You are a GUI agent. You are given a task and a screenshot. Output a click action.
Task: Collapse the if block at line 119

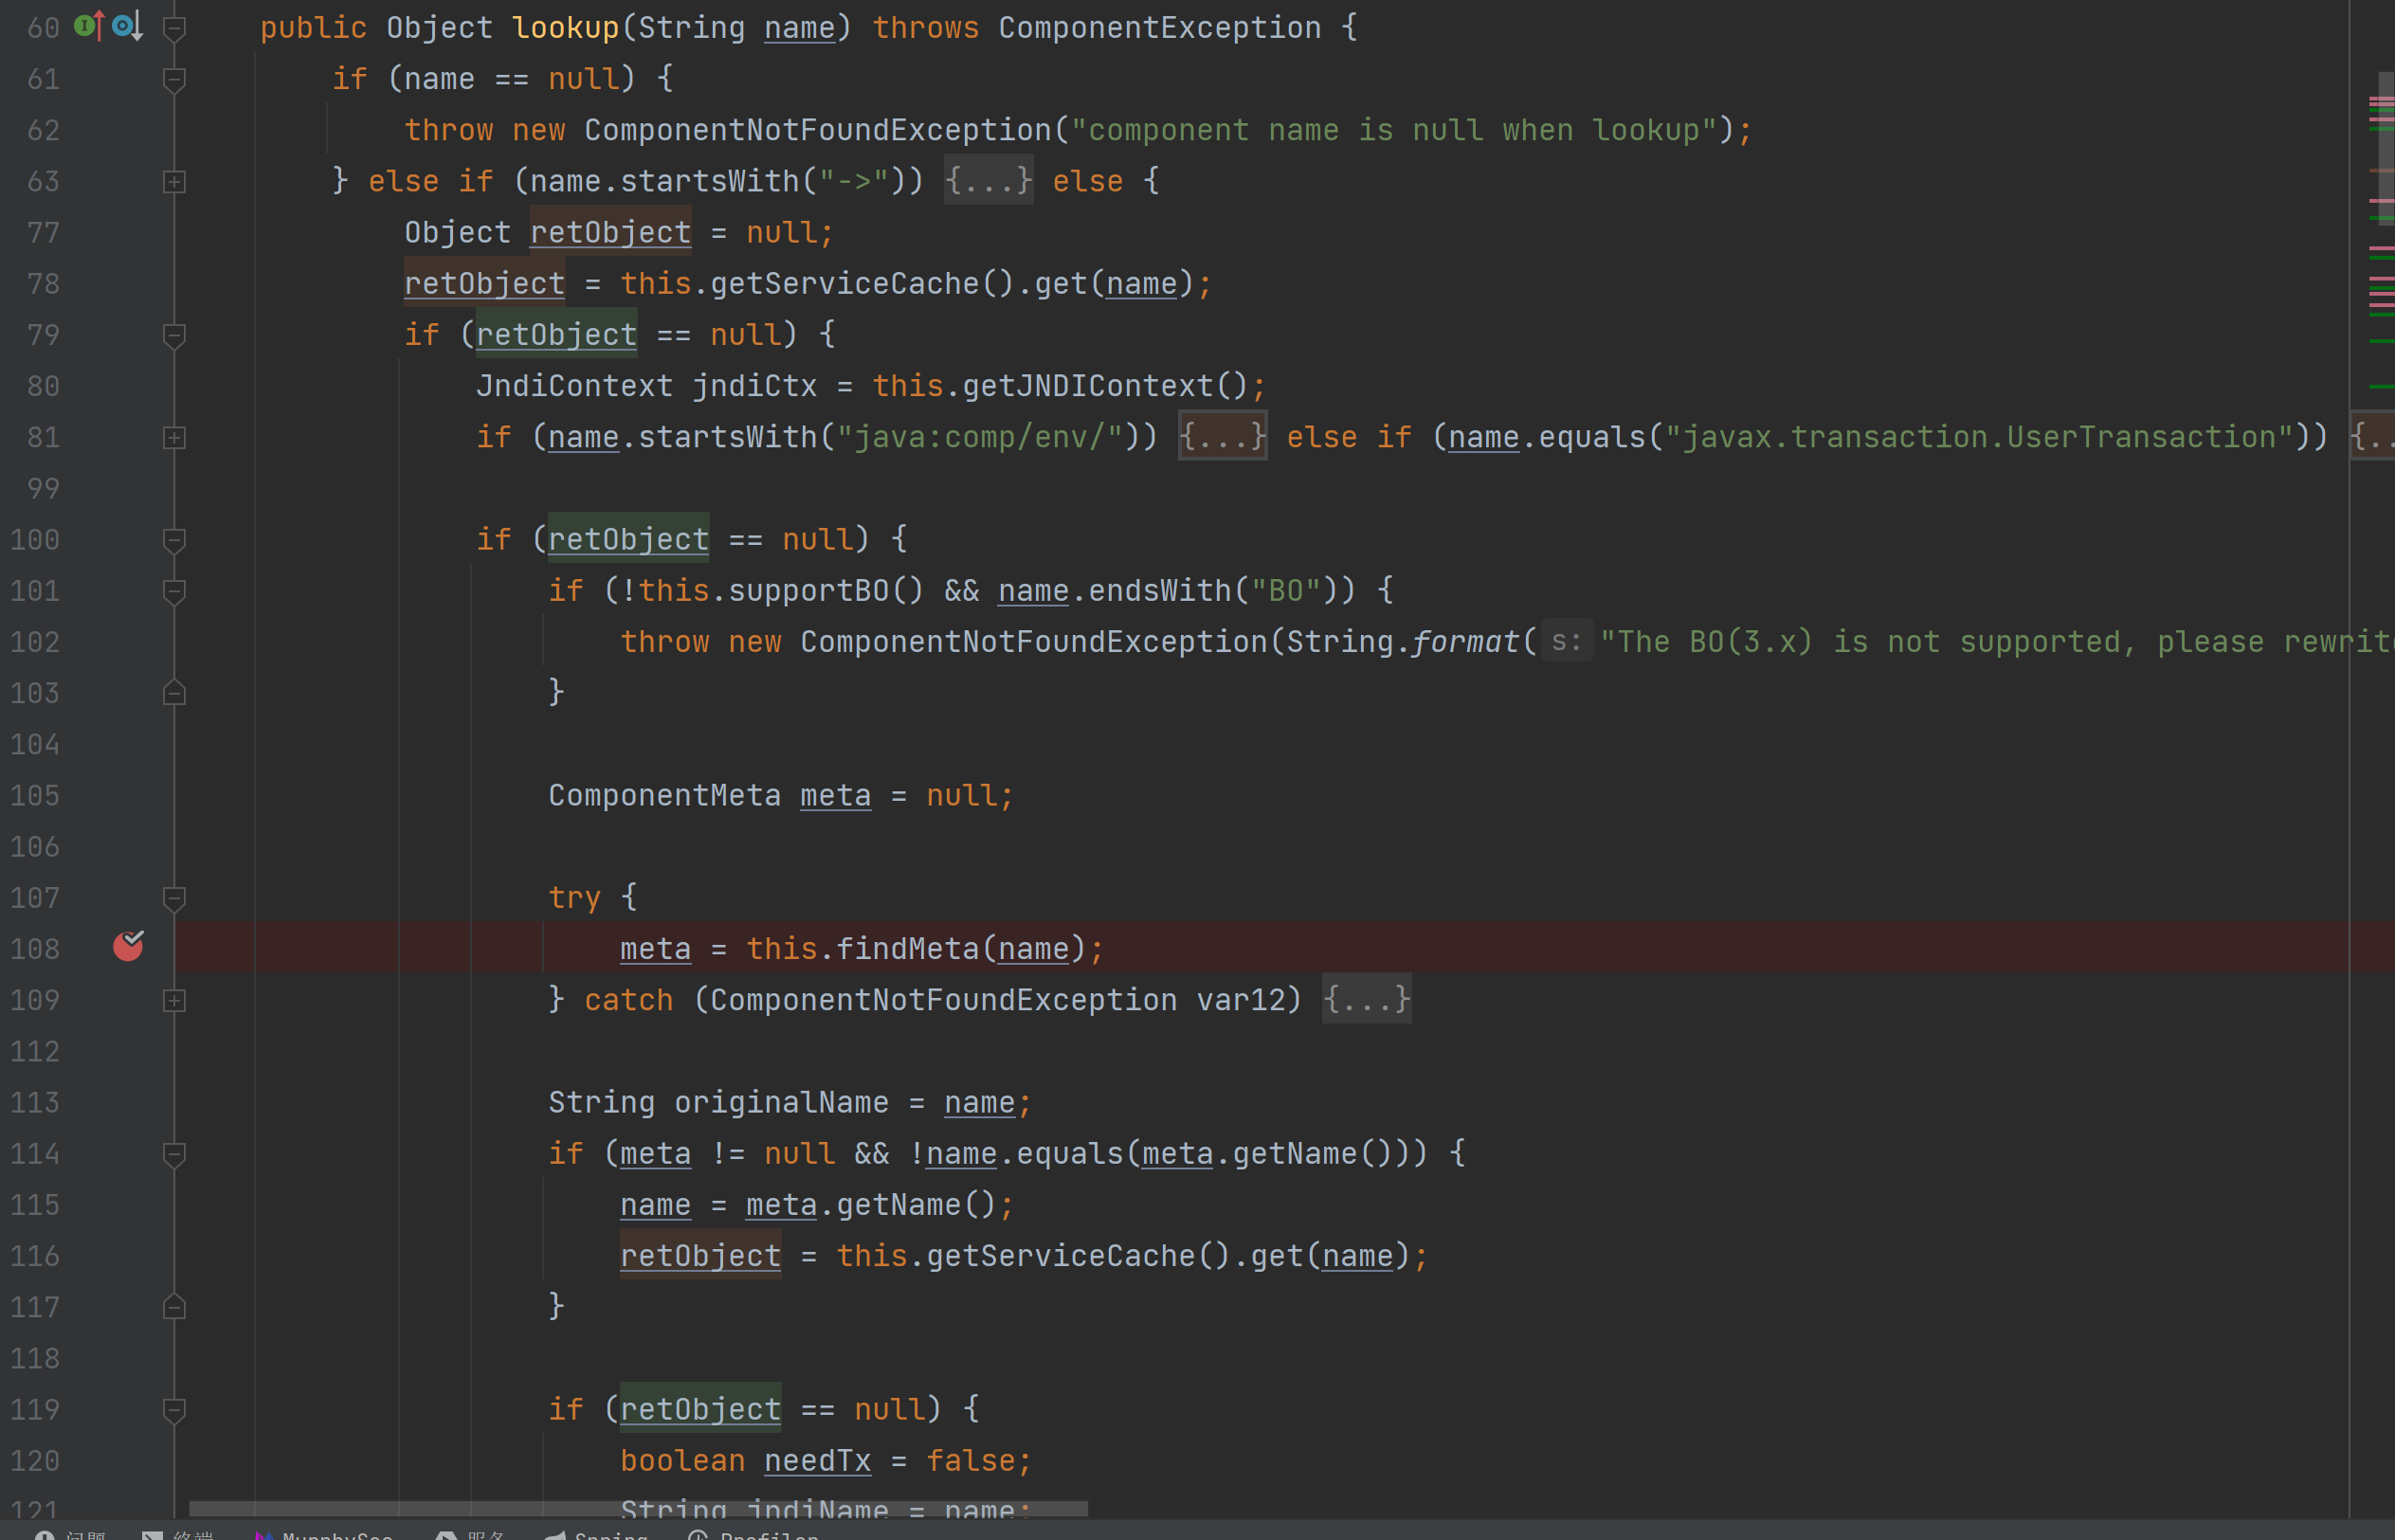(x=174, y=1409)
